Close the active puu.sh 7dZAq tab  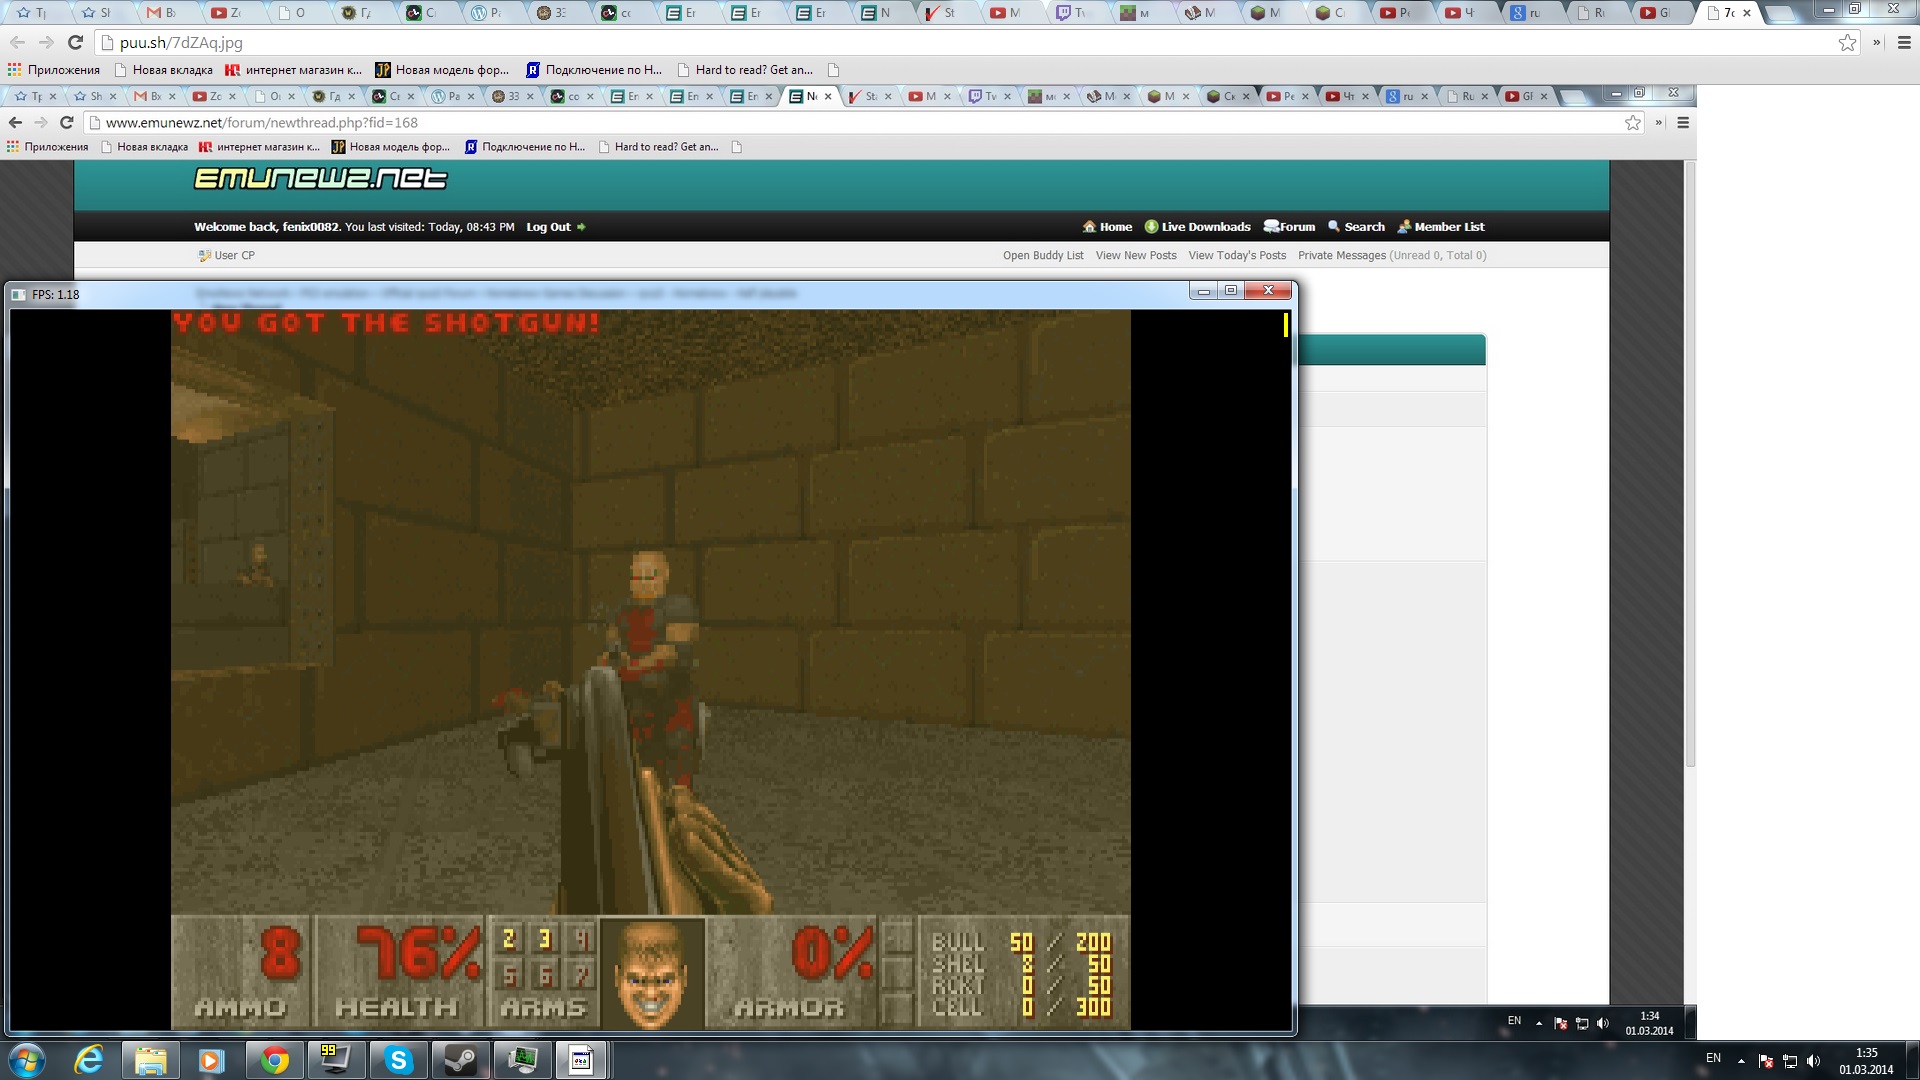[1747, 13]
